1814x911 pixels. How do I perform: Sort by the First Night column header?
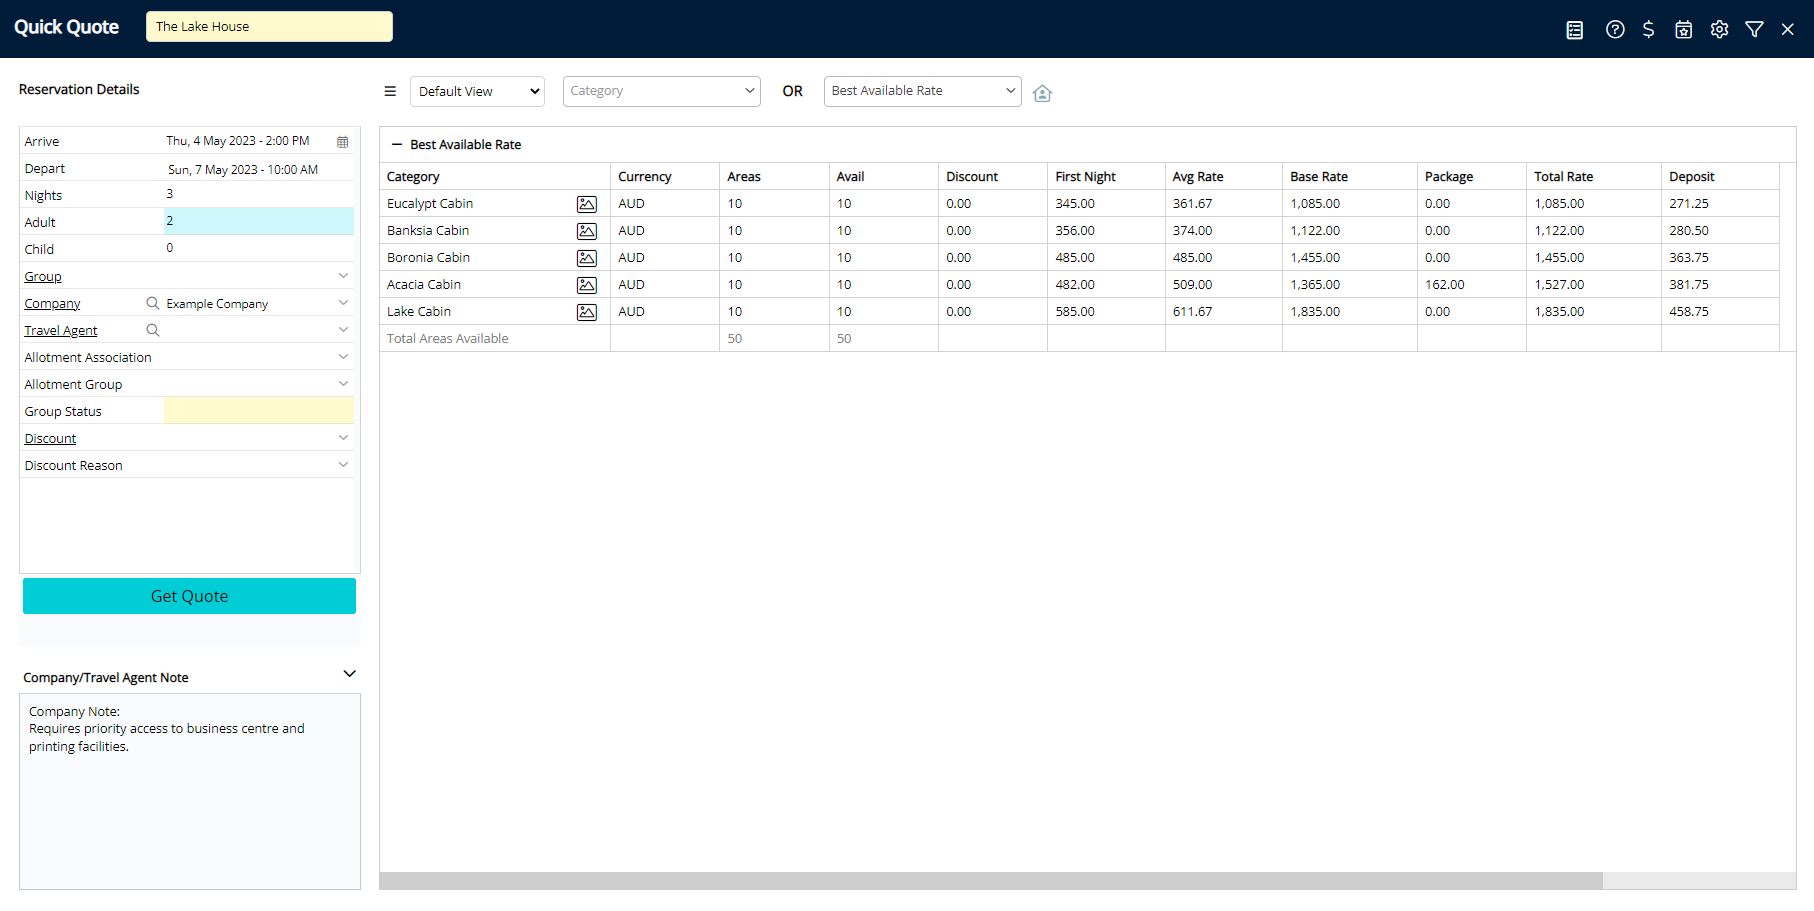1085,177
